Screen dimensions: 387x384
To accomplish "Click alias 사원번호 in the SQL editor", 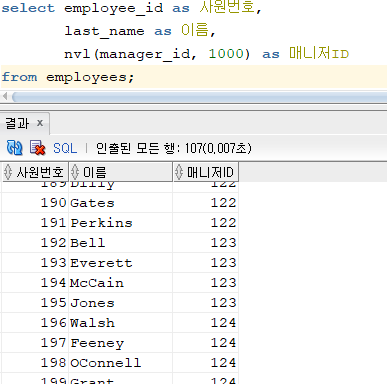I will coord(227,7).
